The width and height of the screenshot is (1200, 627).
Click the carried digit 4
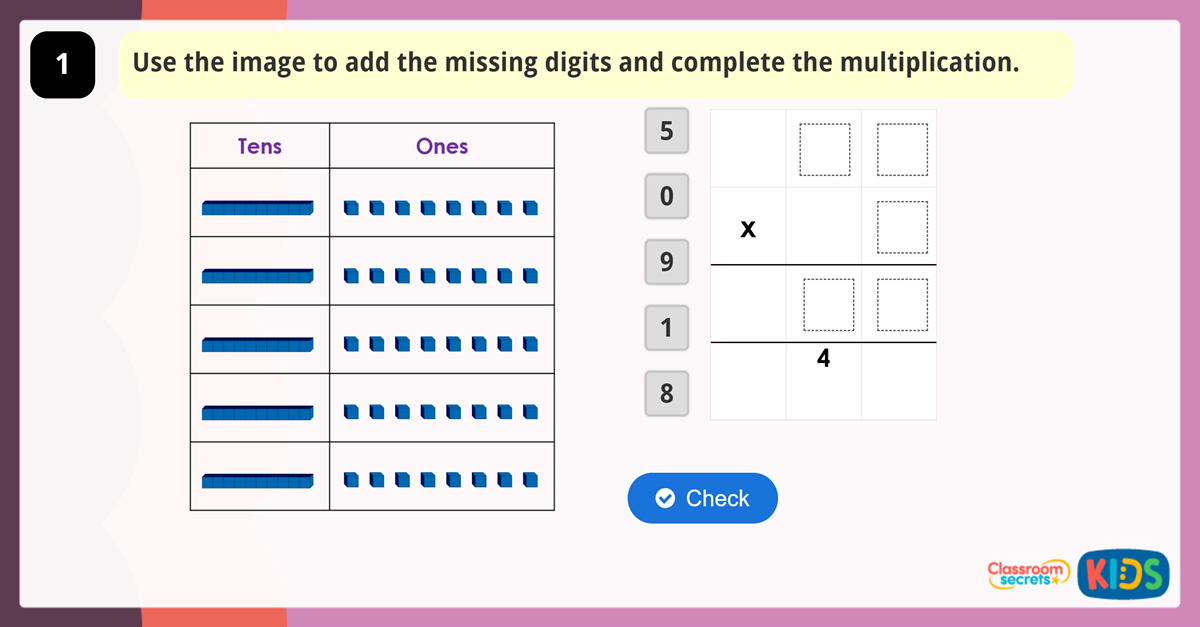point(823,358)
